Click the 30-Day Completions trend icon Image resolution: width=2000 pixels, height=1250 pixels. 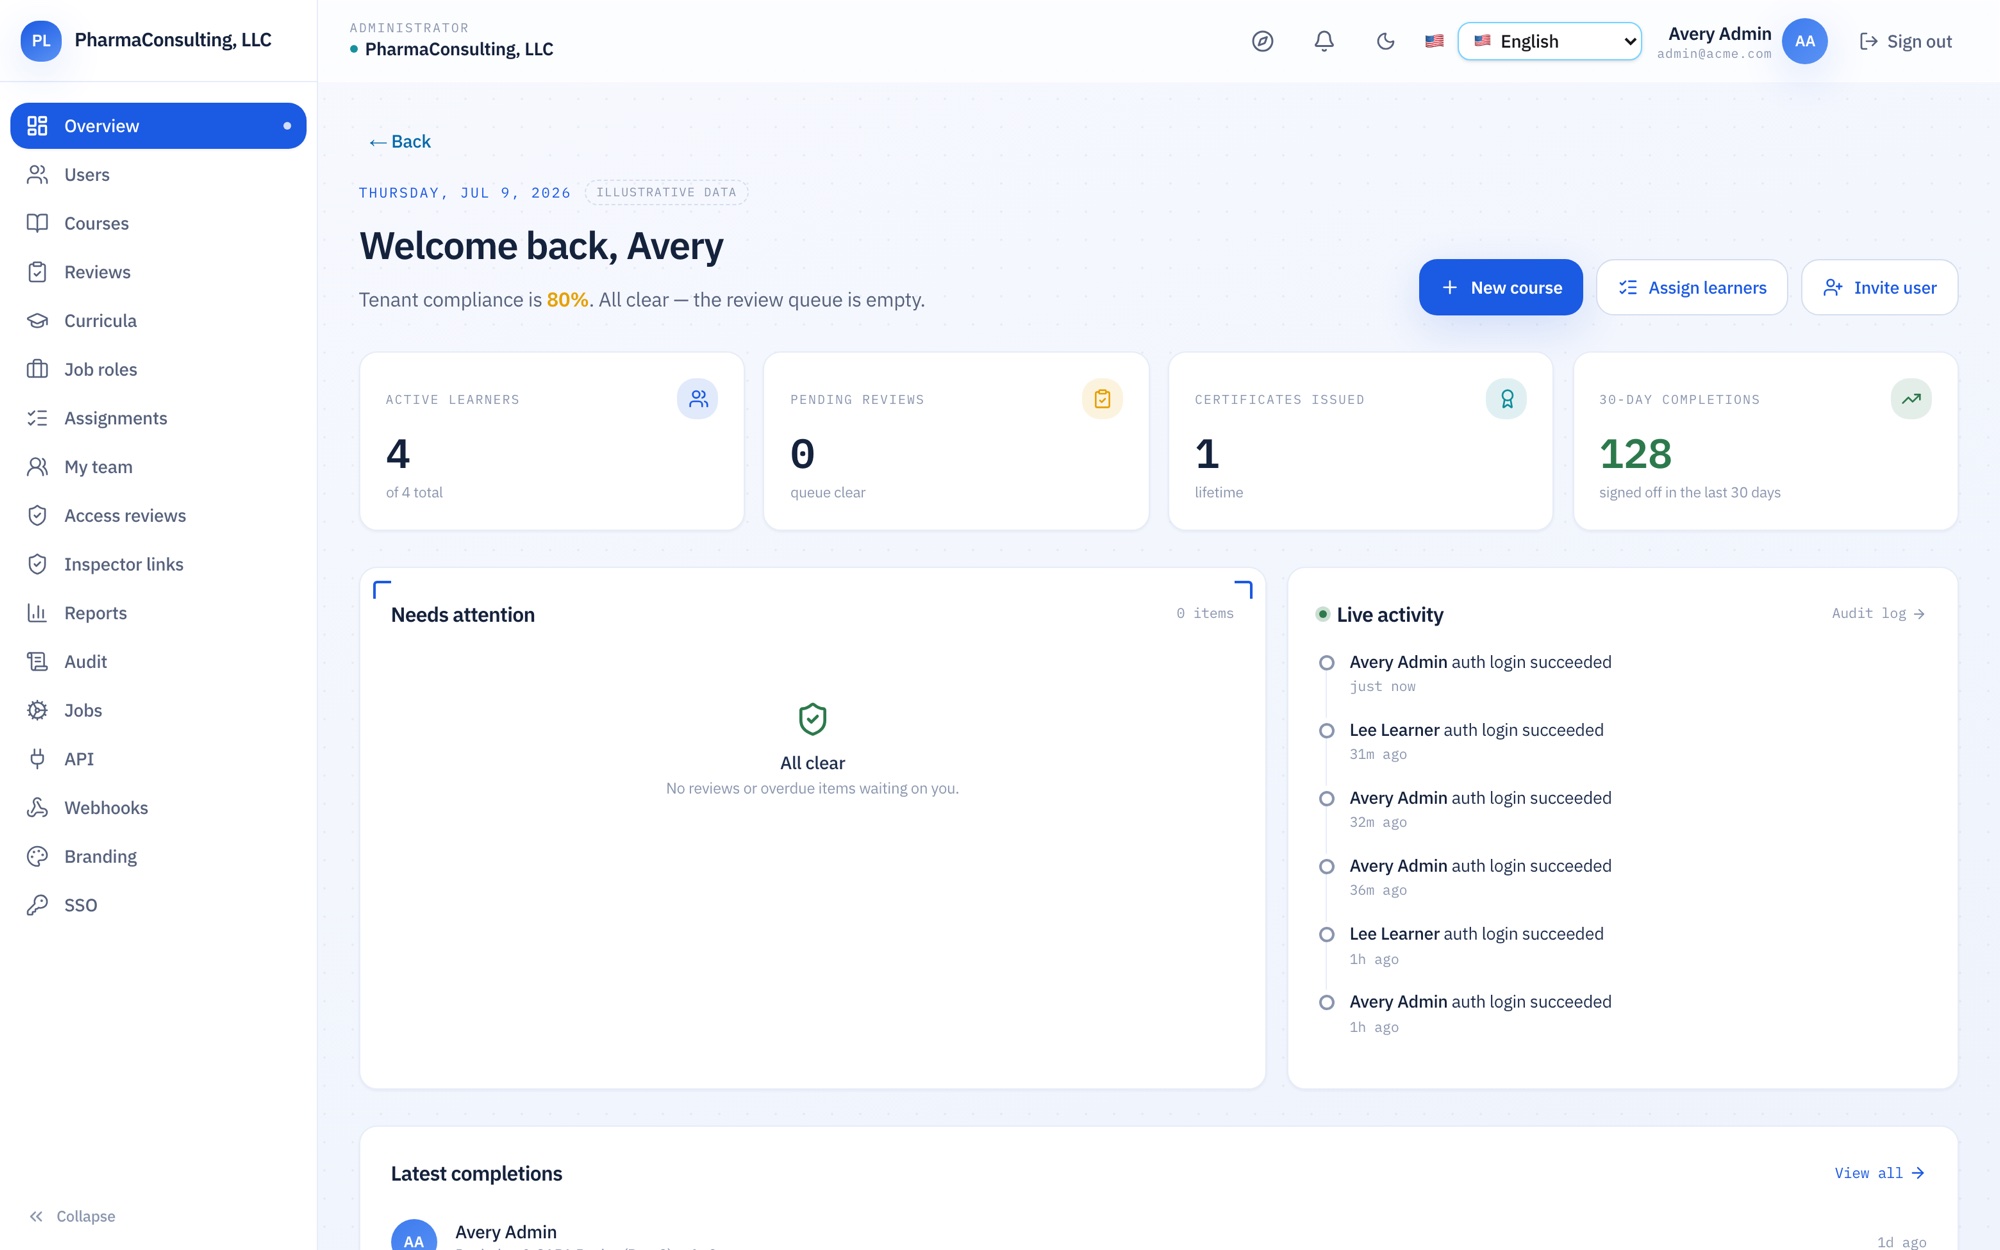[x=1911, y=399]
